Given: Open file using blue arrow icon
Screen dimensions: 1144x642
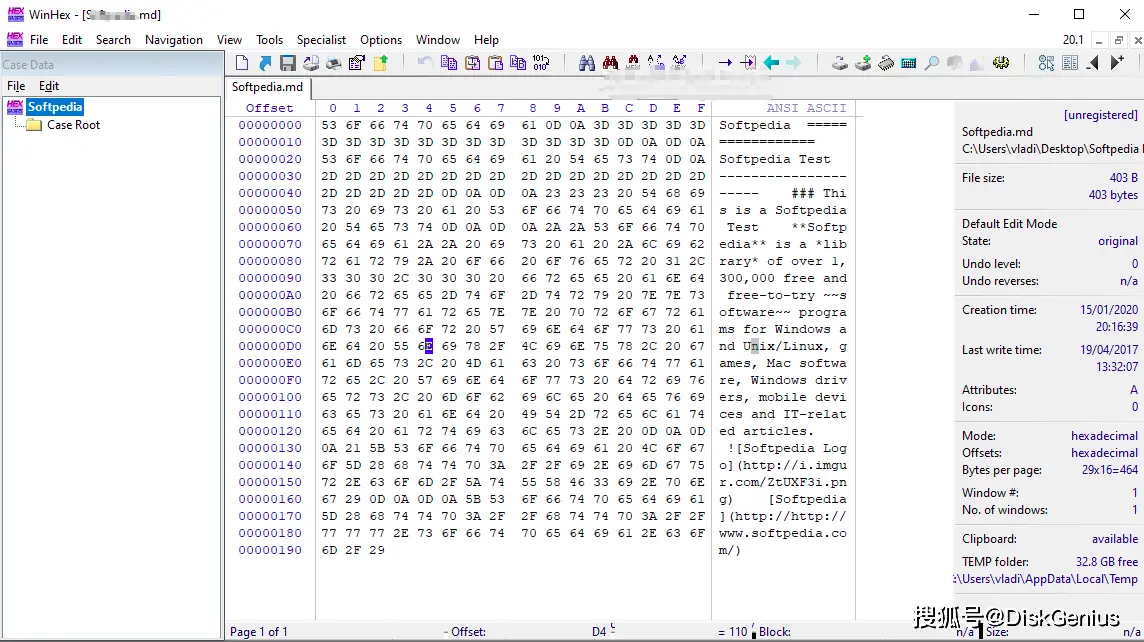Looking at the screenshot, I should tap(265, 63).
